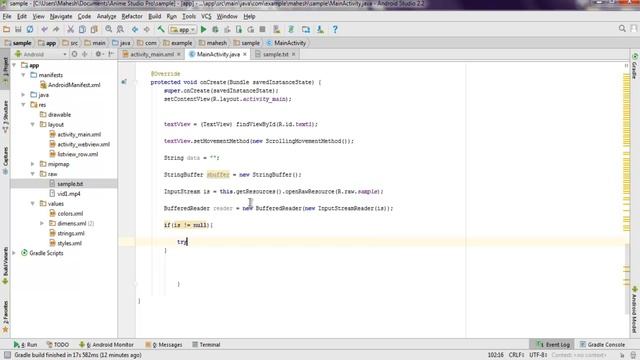Screen dimensions: 640x360
Task: Open the View menu
Action: (38, 16)
